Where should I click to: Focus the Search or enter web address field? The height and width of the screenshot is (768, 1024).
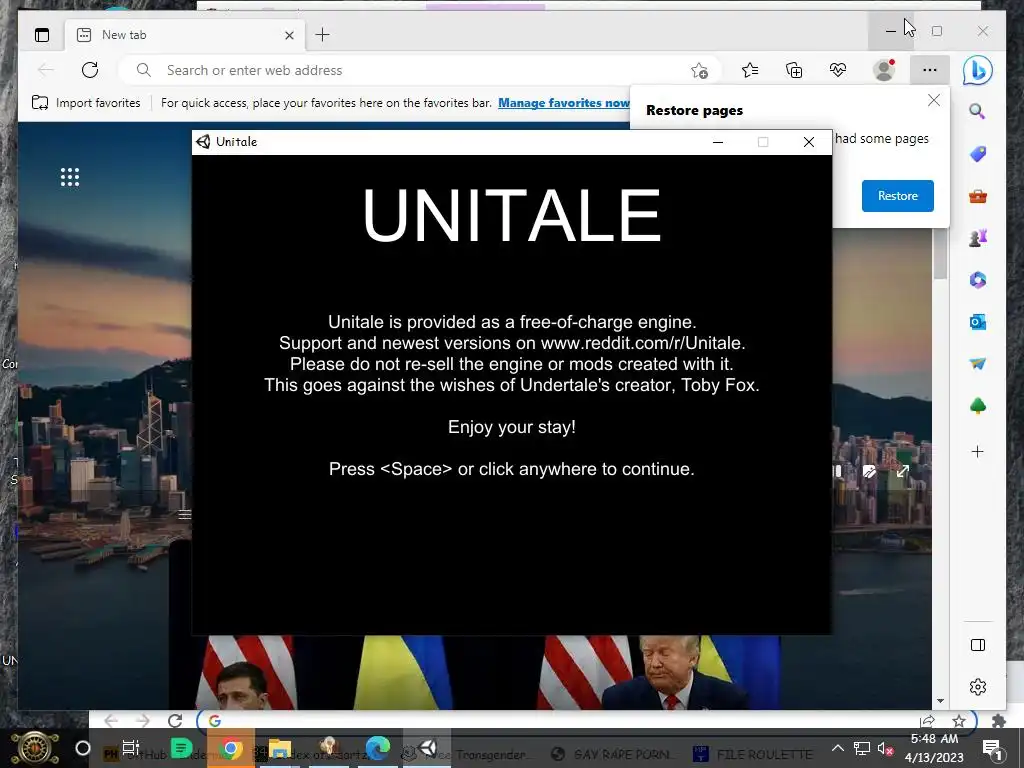pos(418,71)
